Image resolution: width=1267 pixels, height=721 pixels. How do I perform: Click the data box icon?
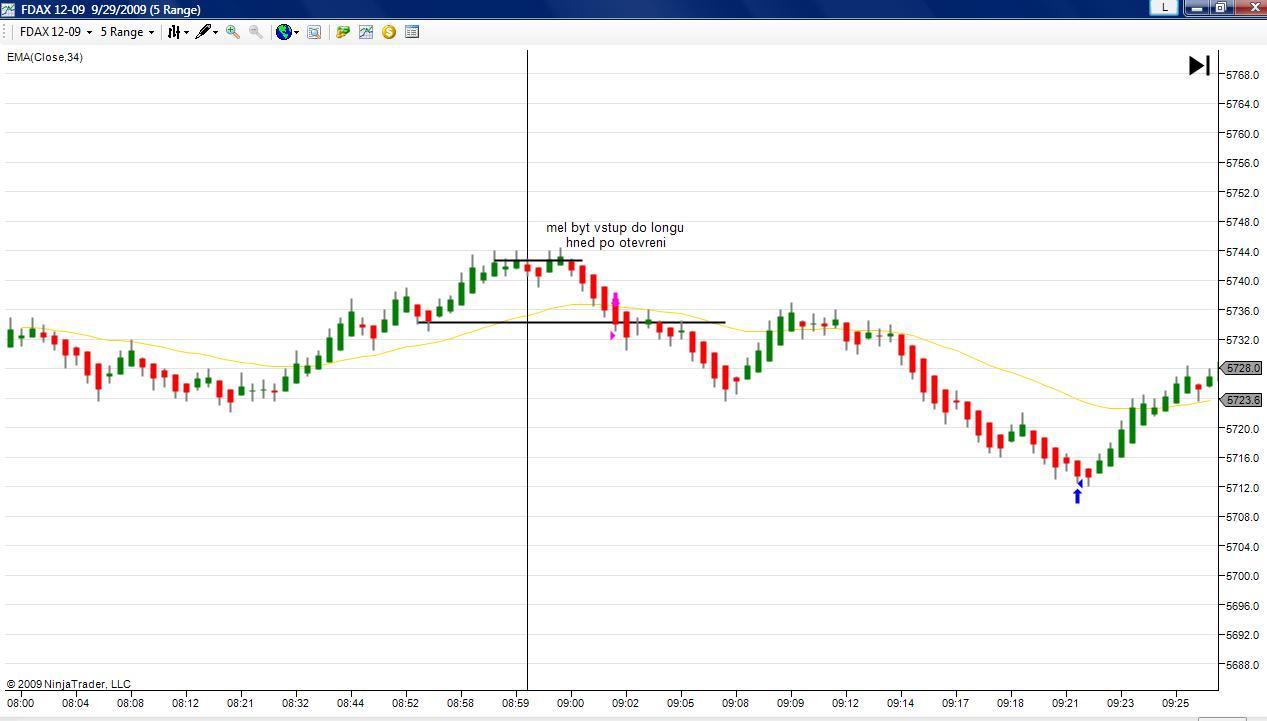pos(313,32)
